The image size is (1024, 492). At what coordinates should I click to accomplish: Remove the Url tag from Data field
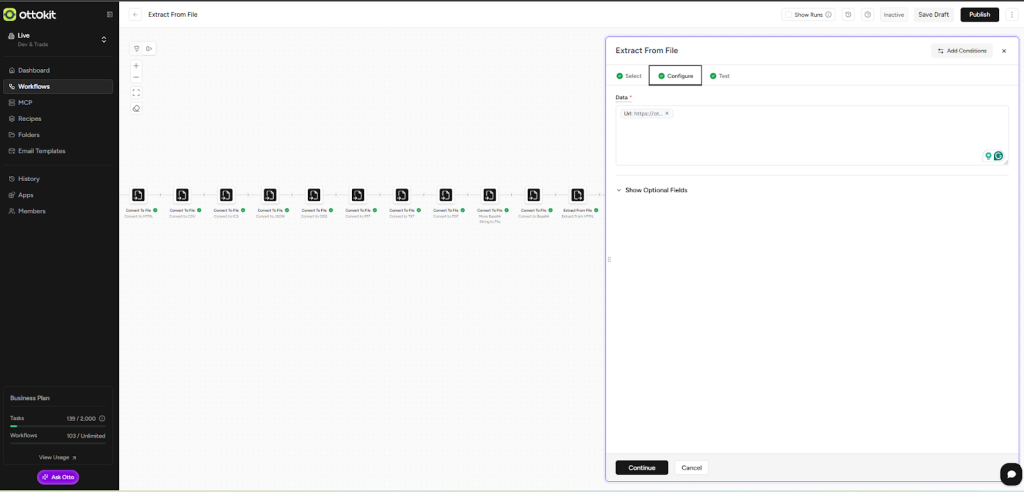coord(667,113)
